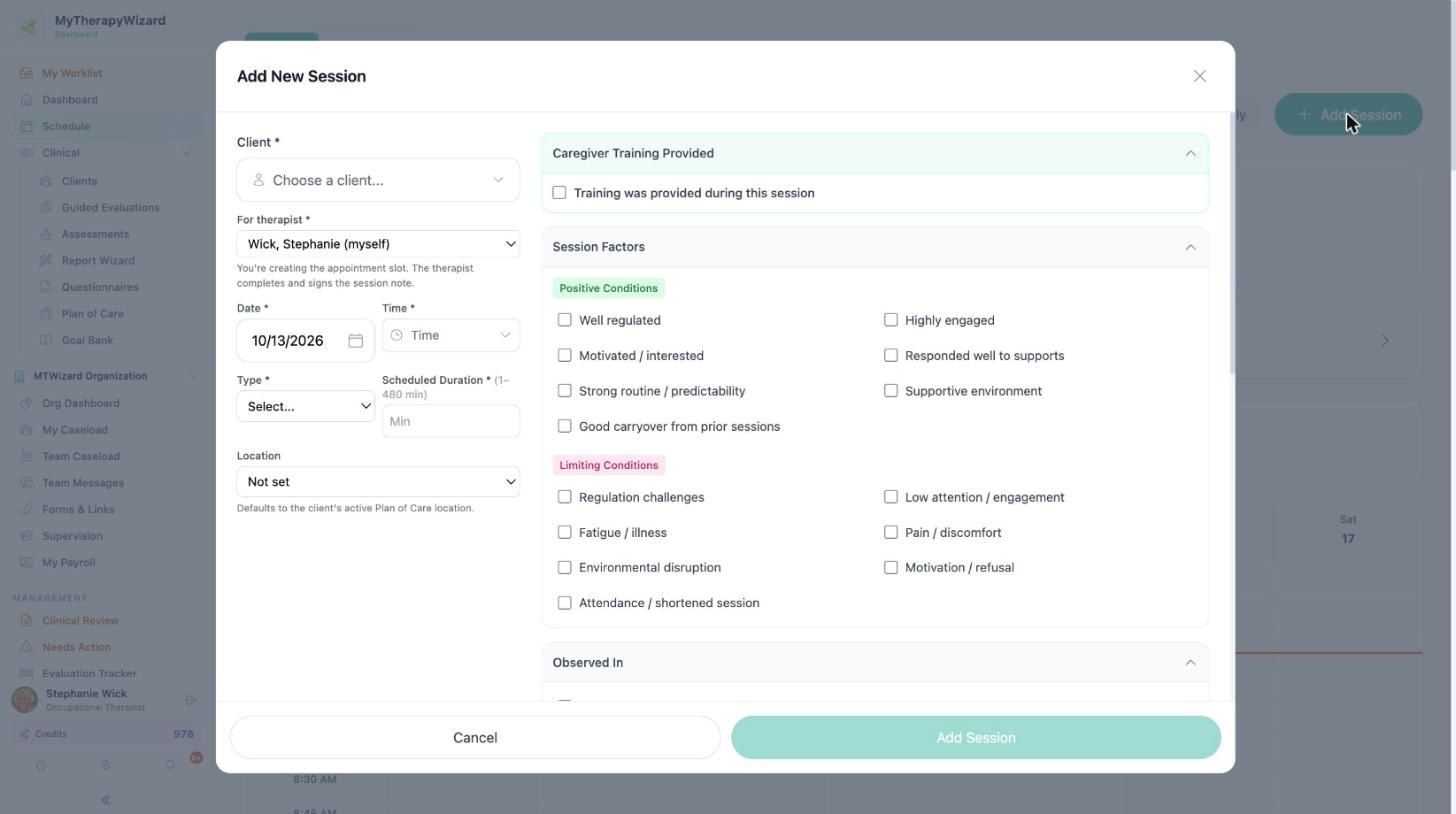
Task: Click the Org Dashboard icon
Action: point(27,403)
